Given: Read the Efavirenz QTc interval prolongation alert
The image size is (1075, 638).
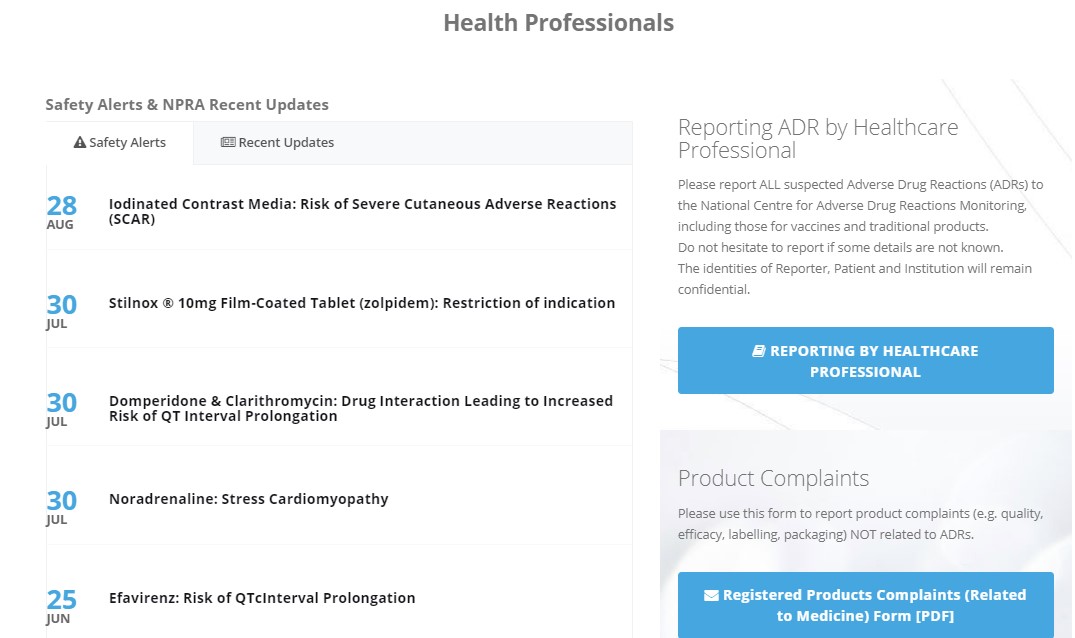Looking at the screenshot, I should pos(262,598).
